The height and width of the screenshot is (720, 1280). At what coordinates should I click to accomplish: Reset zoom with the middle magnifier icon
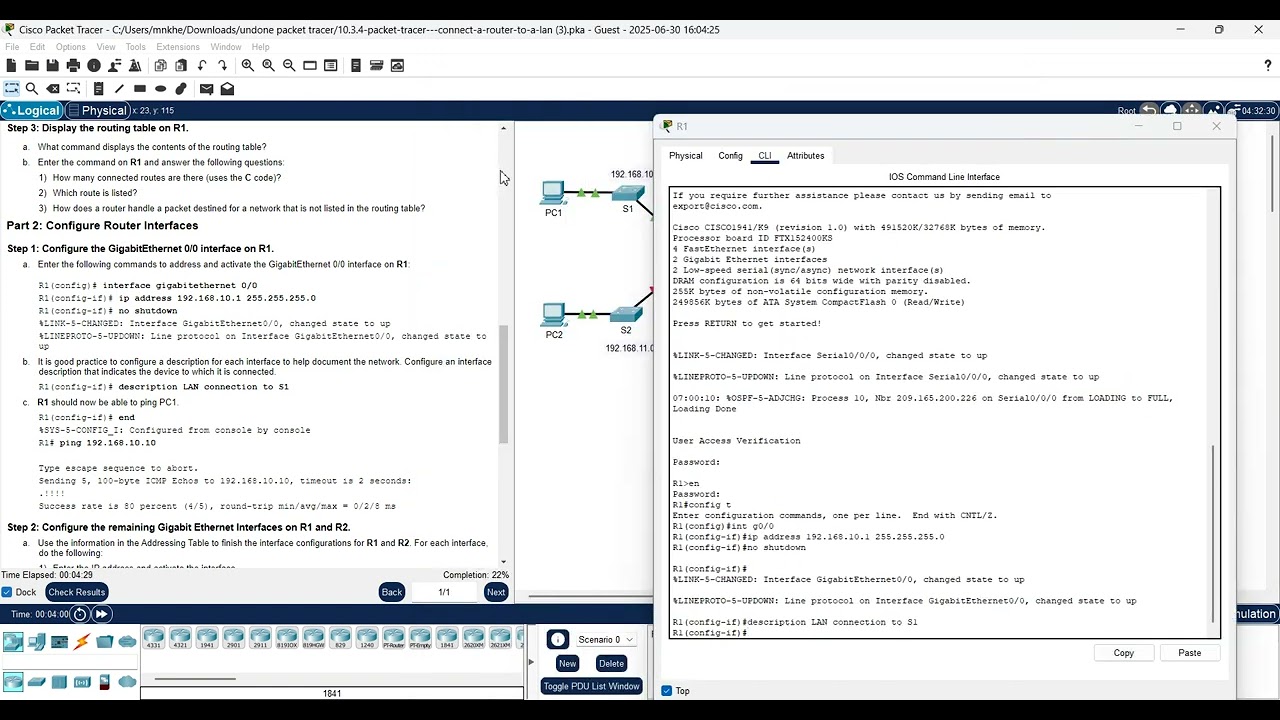[x=268, y=65]
